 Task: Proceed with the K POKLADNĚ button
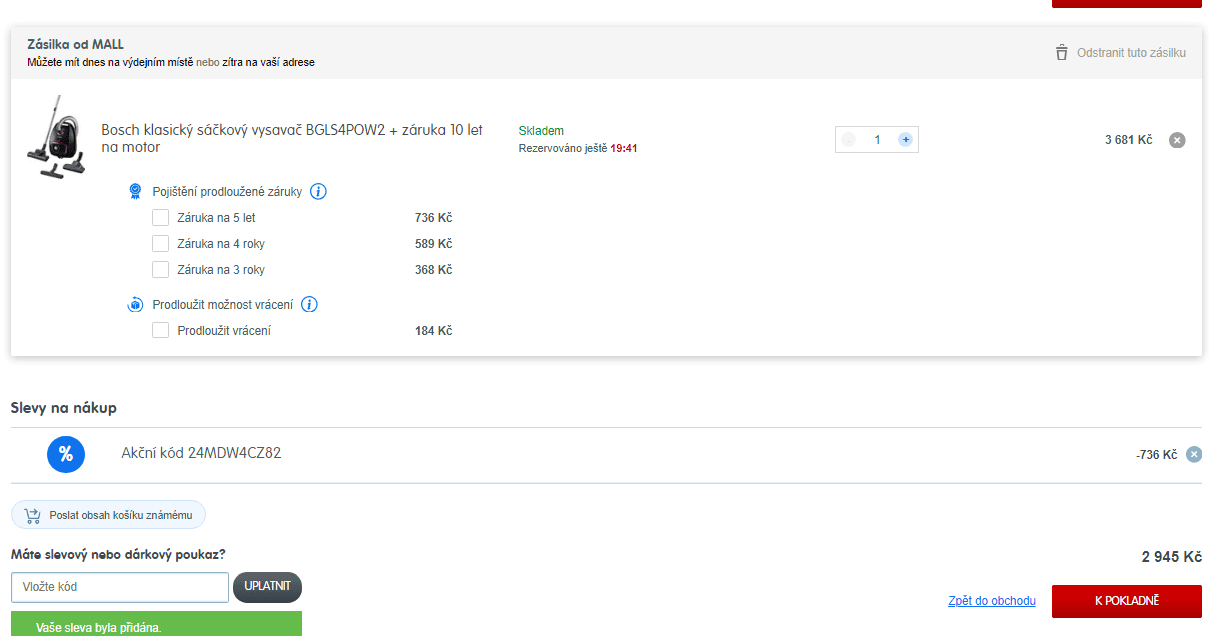point(1126,601)
